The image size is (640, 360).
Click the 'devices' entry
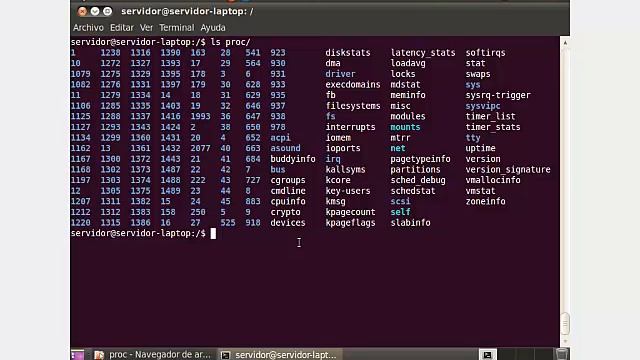point(288,223)
